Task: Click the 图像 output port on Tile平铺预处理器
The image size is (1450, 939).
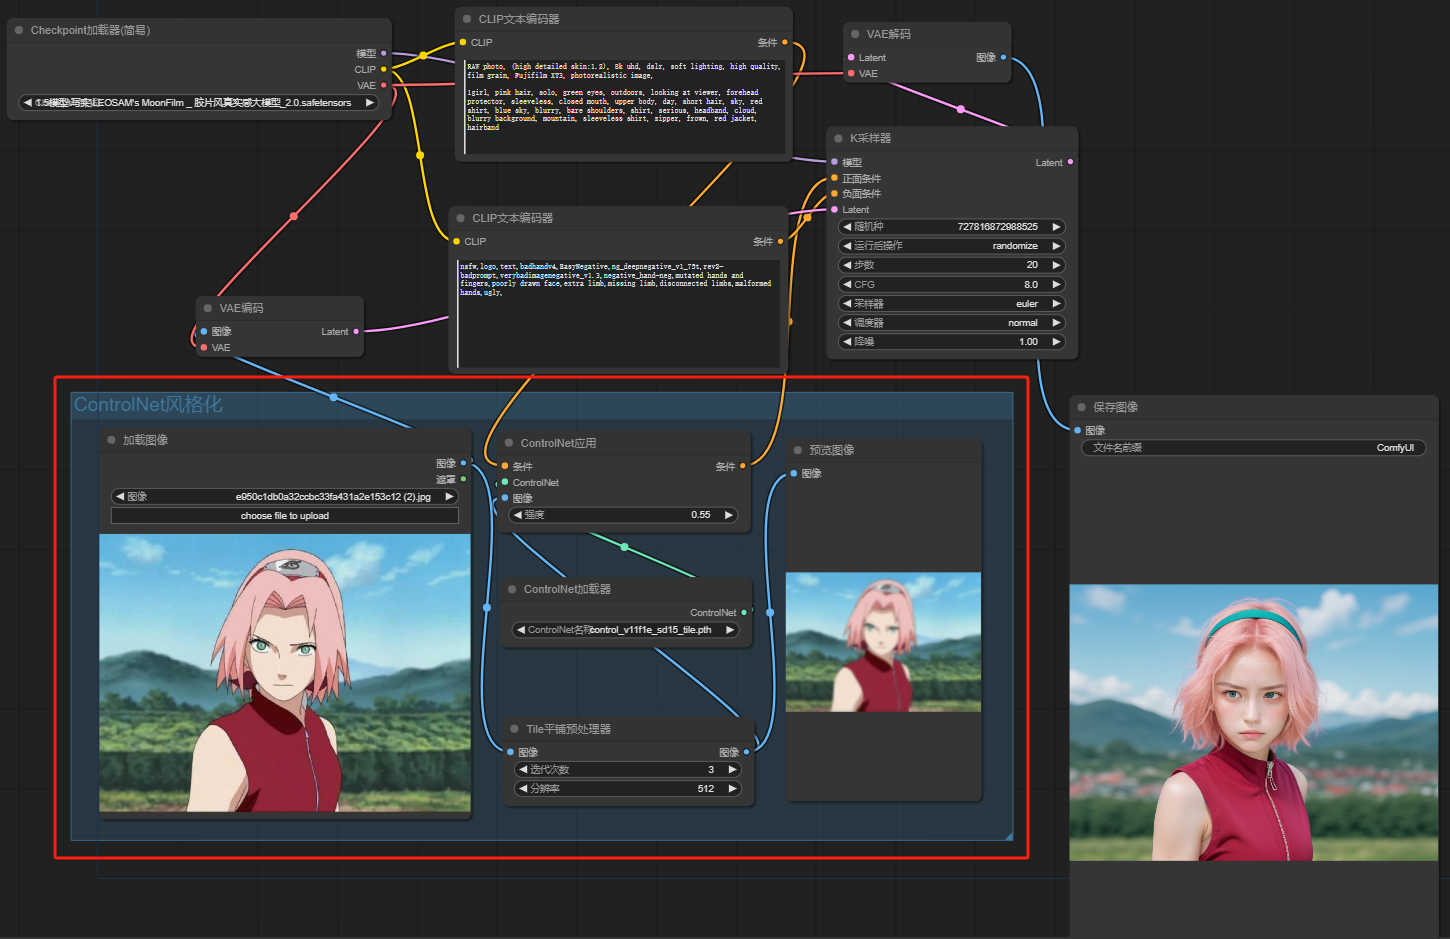Action: [747, 752]
